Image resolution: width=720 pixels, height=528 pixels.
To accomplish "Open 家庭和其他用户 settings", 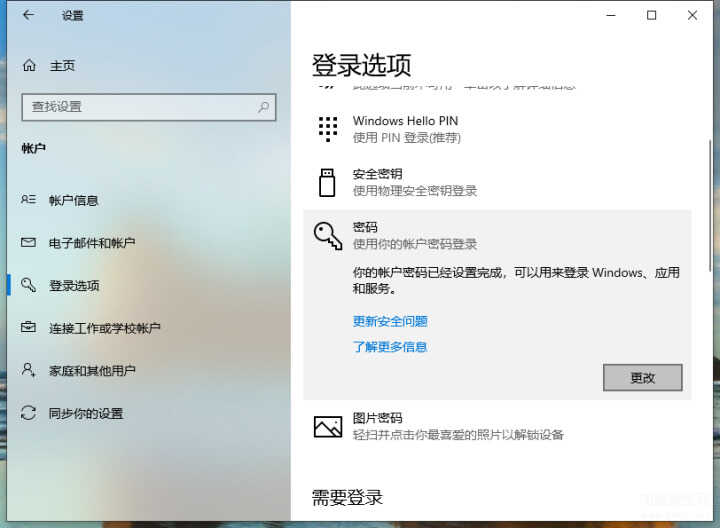I will click(x=92, y=371).
